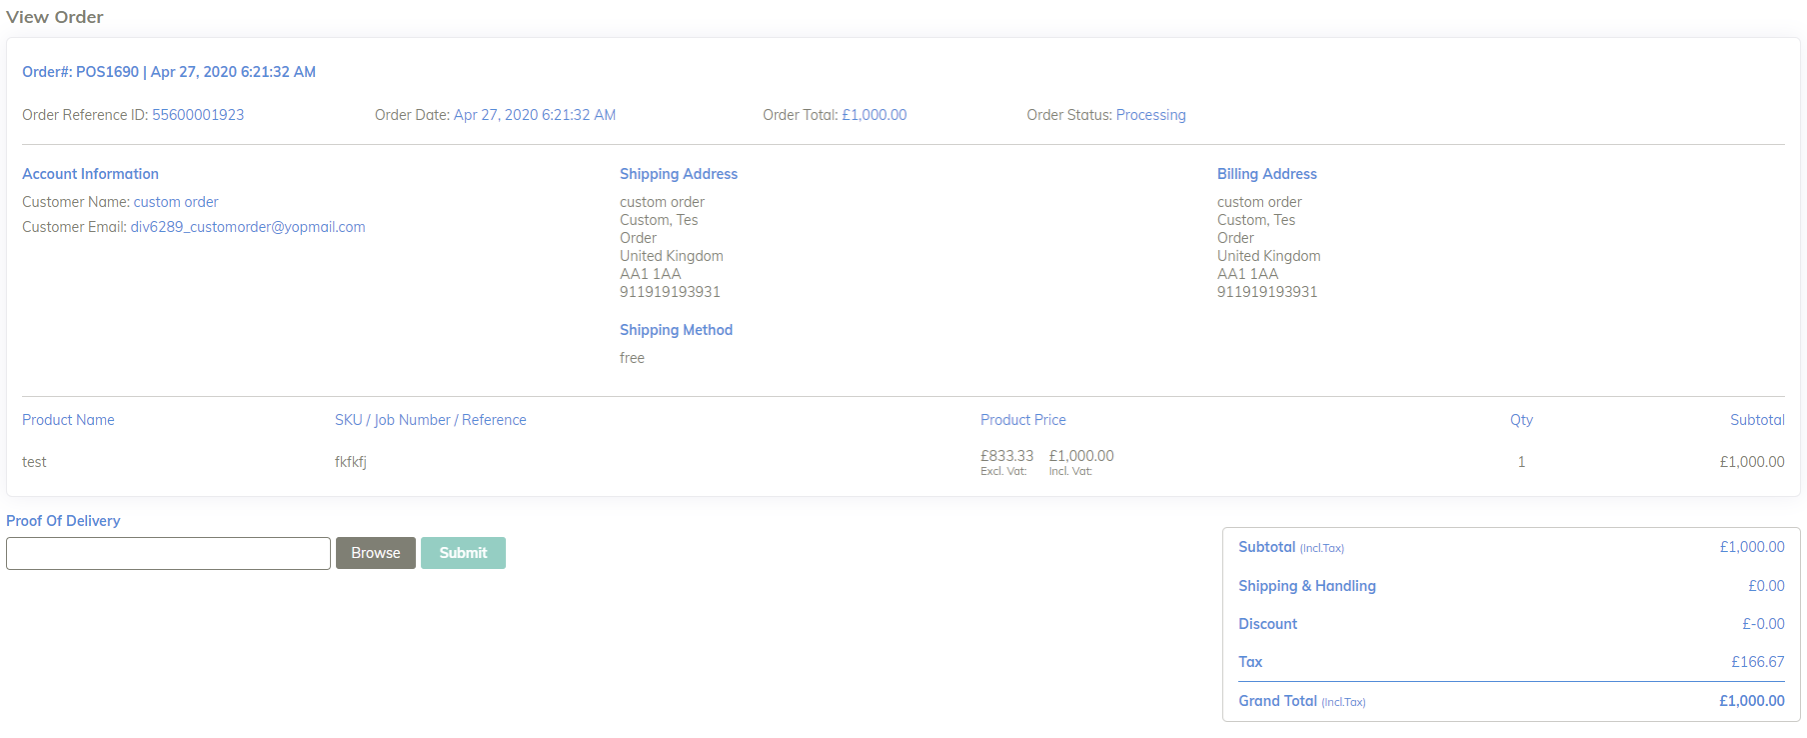This screenshot has width=1807, height=738.
Task: Select Order Reference ID 55600001923
Action: (198, 115)
